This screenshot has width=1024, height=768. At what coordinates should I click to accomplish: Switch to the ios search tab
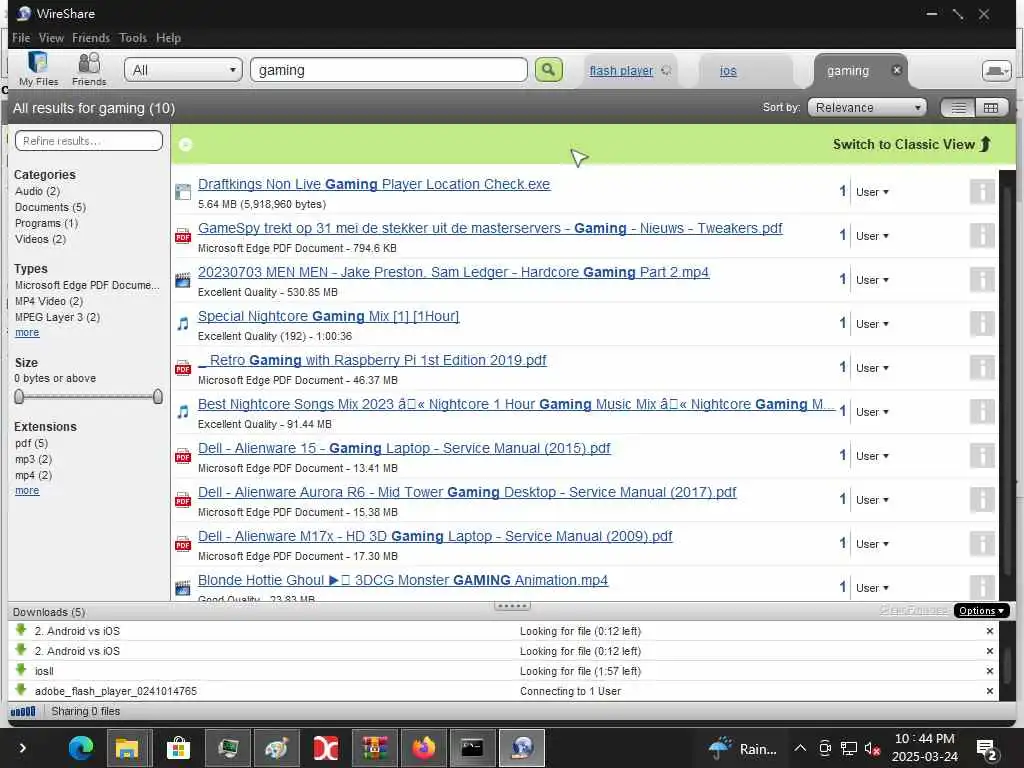point(728,71)
